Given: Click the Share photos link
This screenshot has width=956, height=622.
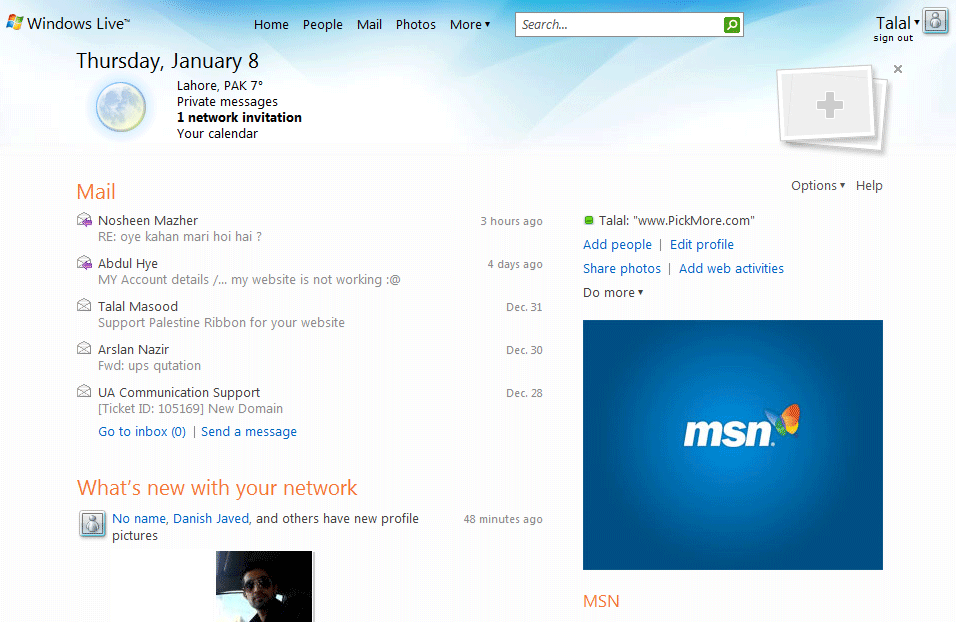Looking at the screenshot, I should coord(622,268).
